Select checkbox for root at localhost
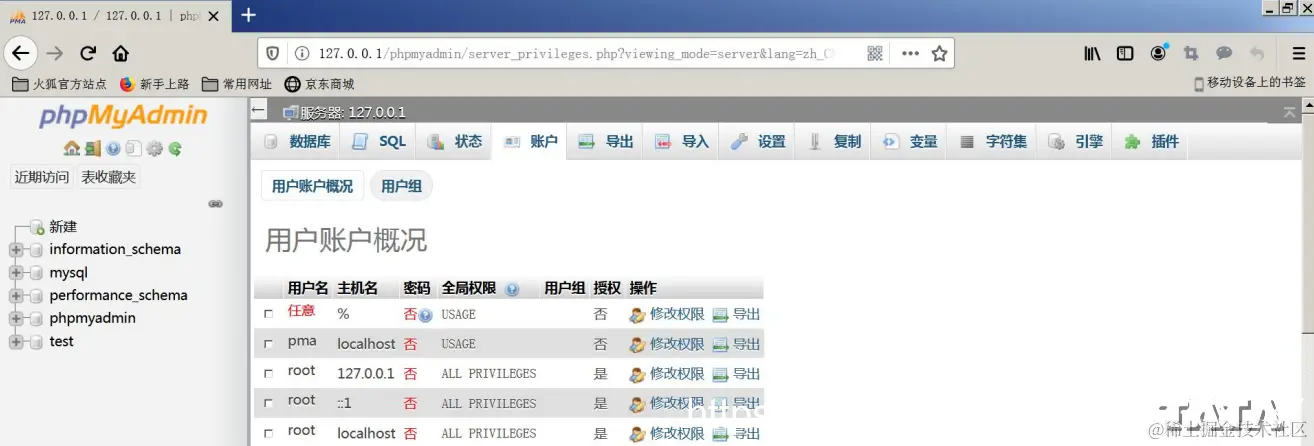The image size is (1314, 446). coord(268,433)
